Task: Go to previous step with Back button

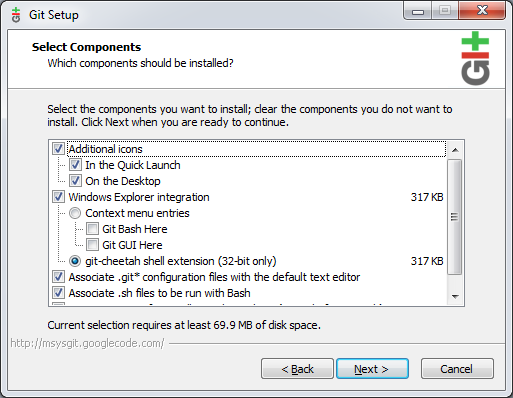Action: click(297, 369)
